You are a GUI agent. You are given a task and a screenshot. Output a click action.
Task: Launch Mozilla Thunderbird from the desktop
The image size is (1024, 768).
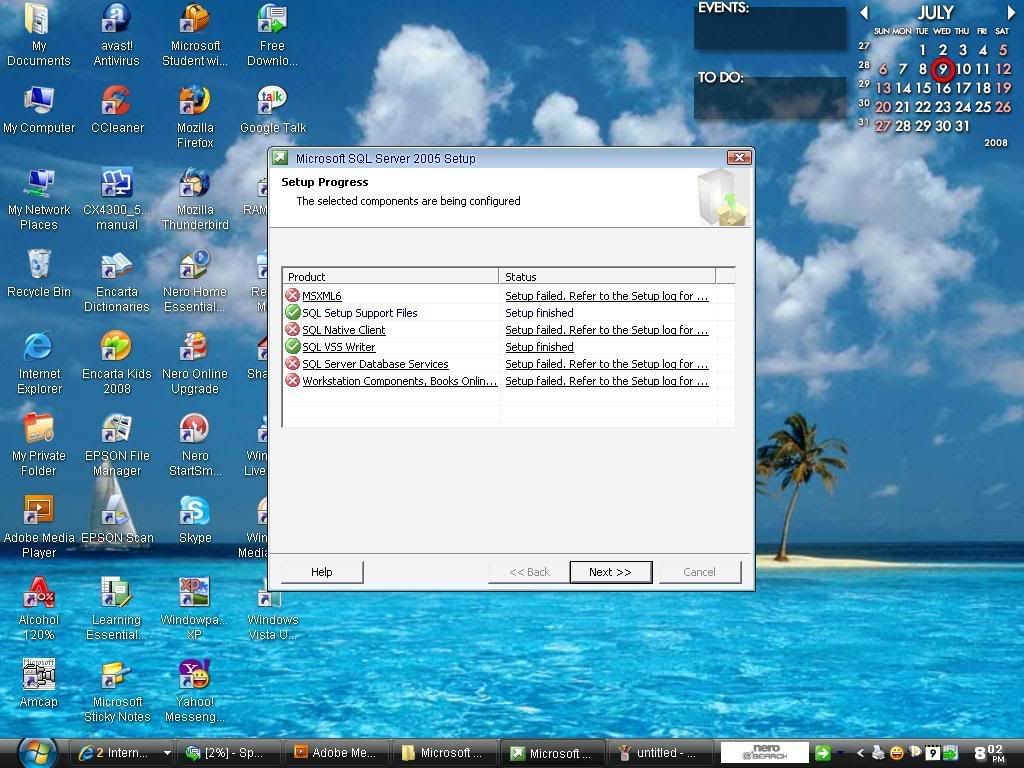tap(194, 184)
